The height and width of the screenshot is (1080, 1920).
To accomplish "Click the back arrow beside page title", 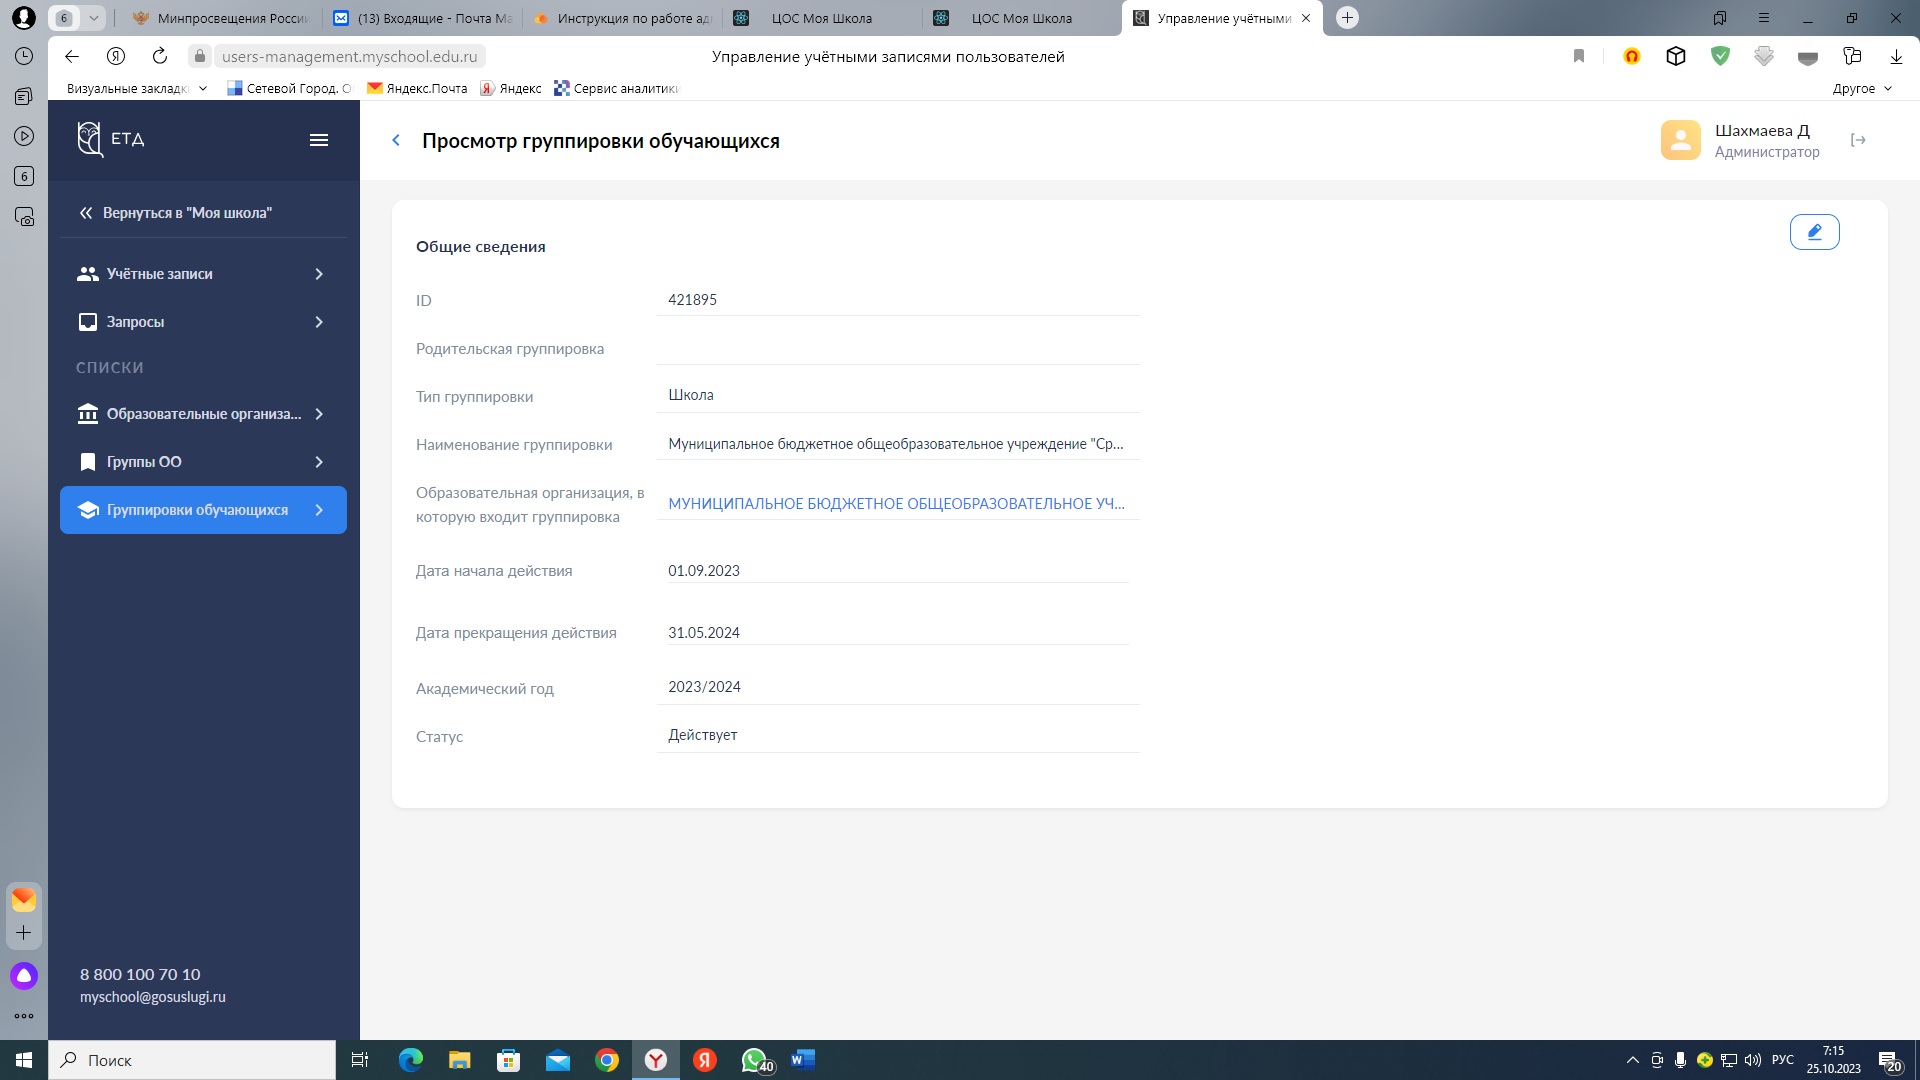I will pyautogui.click(x=396, y=141).
